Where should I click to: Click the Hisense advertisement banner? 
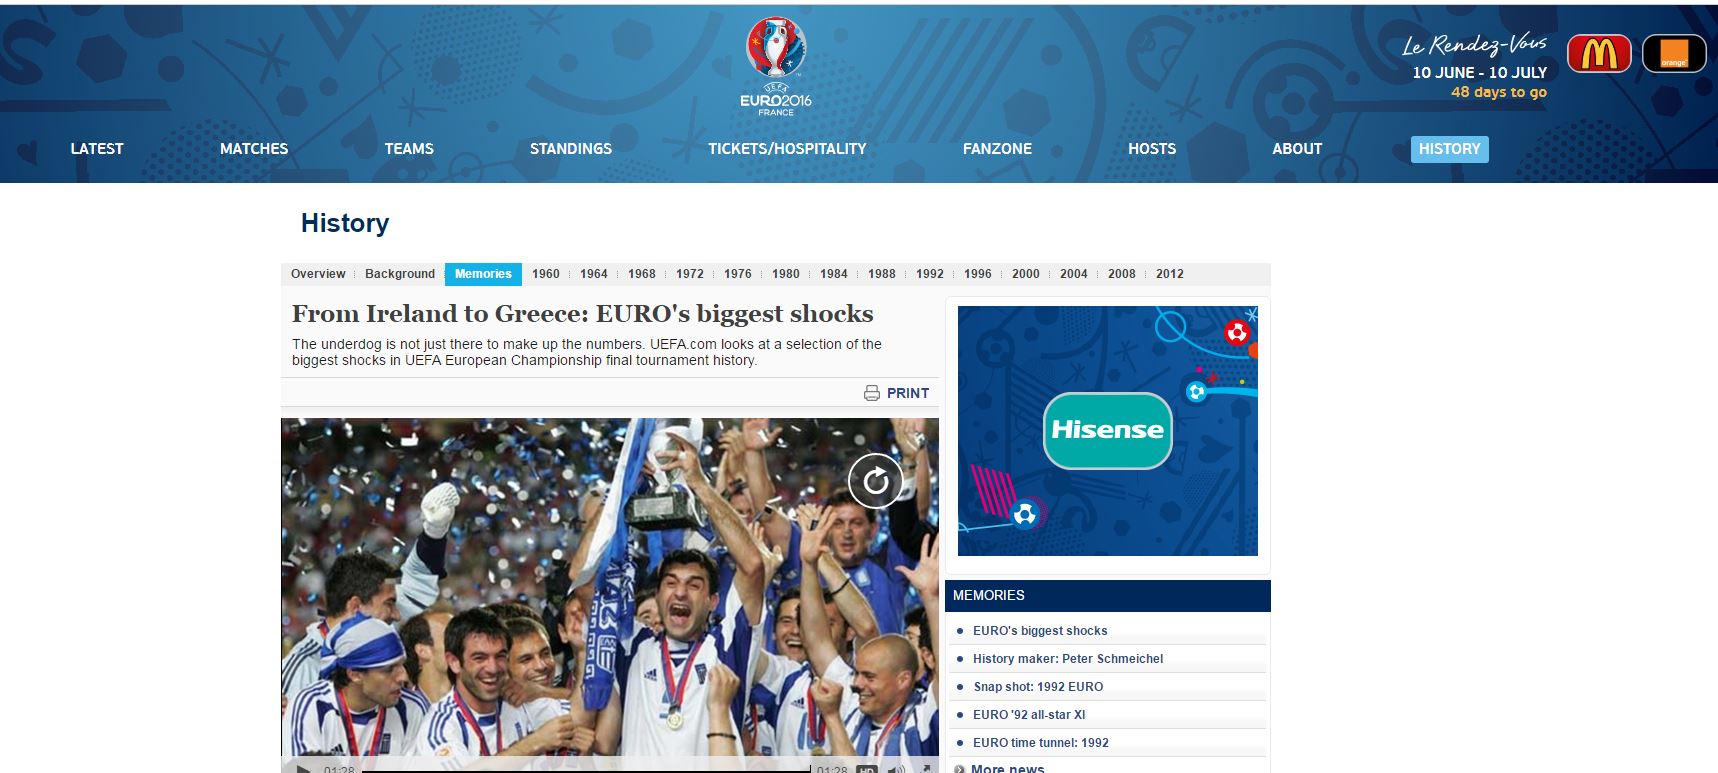tap(1108, 431)
